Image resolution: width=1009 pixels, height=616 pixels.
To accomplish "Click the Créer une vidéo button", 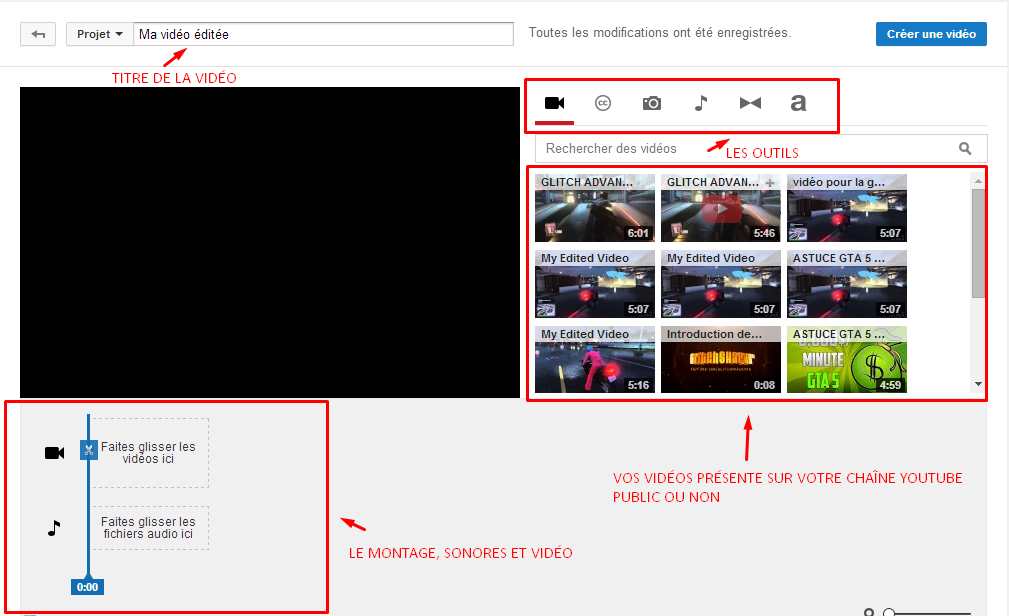I will point(931,34).
